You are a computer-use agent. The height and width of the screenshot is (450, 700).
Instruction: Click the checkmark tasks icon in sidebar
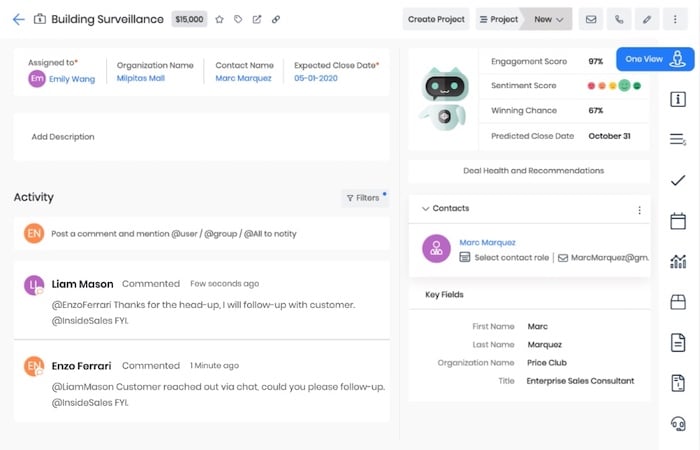click(x=678, y=180)
